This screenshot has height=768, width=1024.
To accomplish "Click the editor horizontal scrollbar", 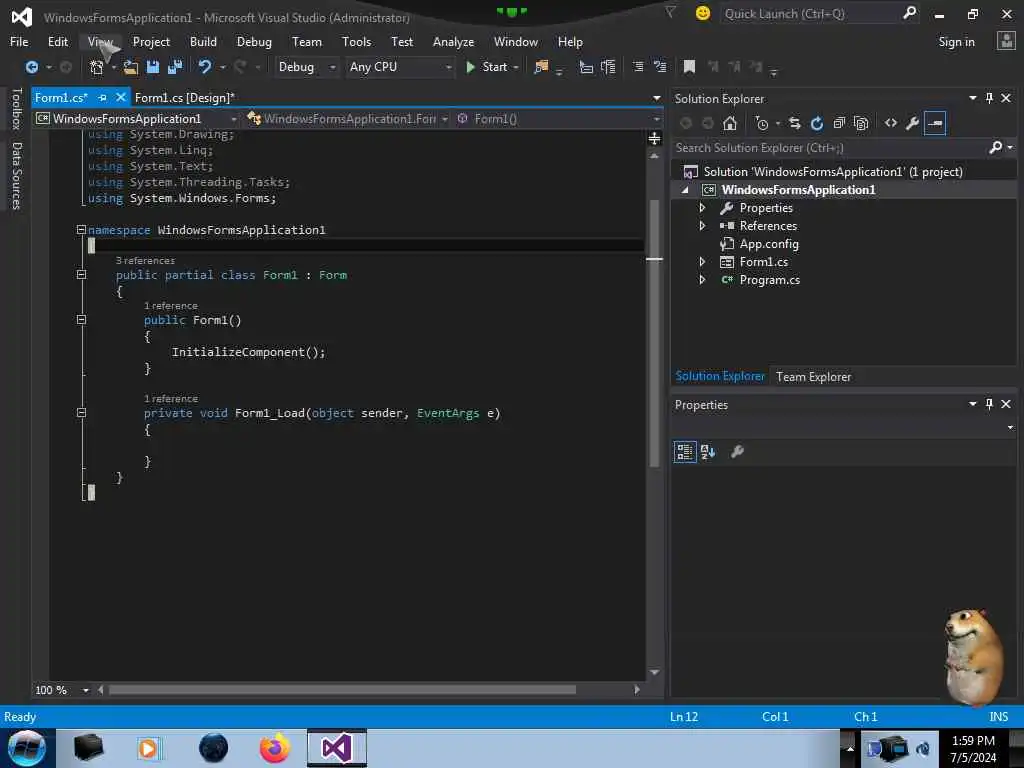I will coord(342,690).
